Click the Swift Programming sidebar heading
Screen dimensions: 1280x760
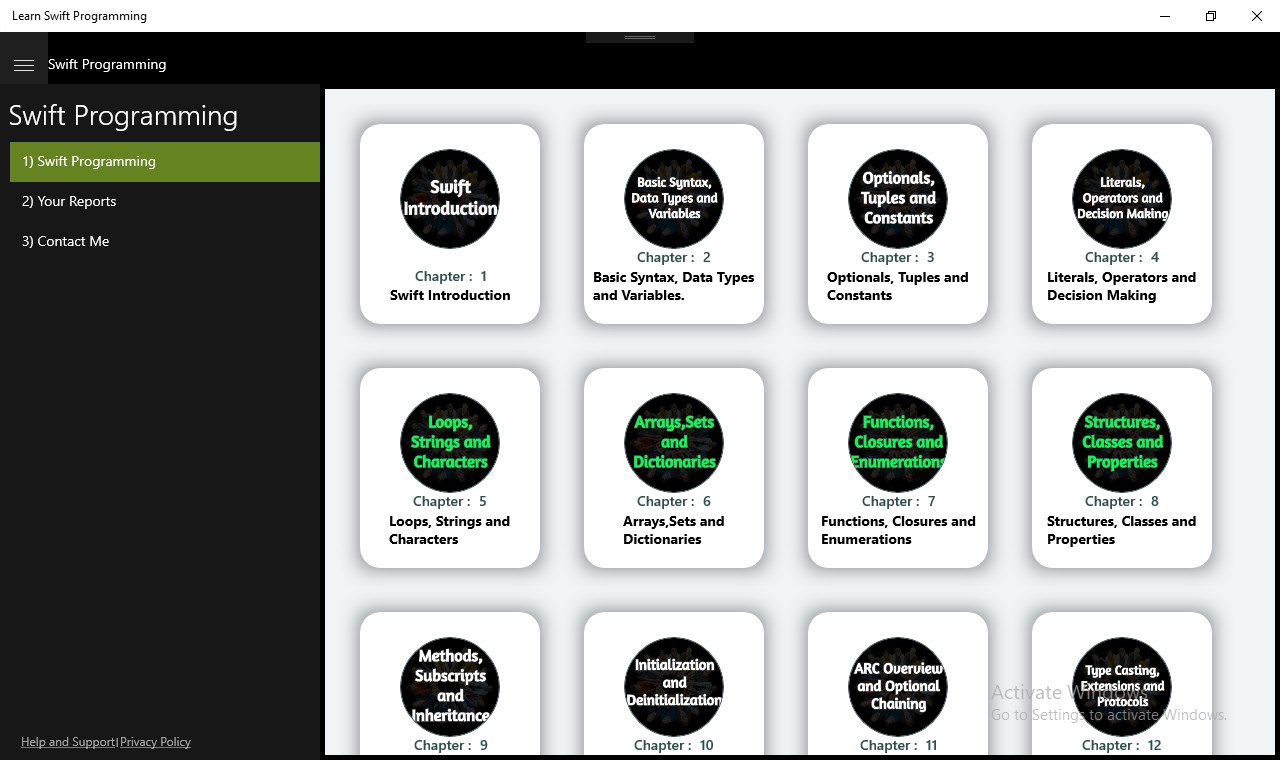123,116
